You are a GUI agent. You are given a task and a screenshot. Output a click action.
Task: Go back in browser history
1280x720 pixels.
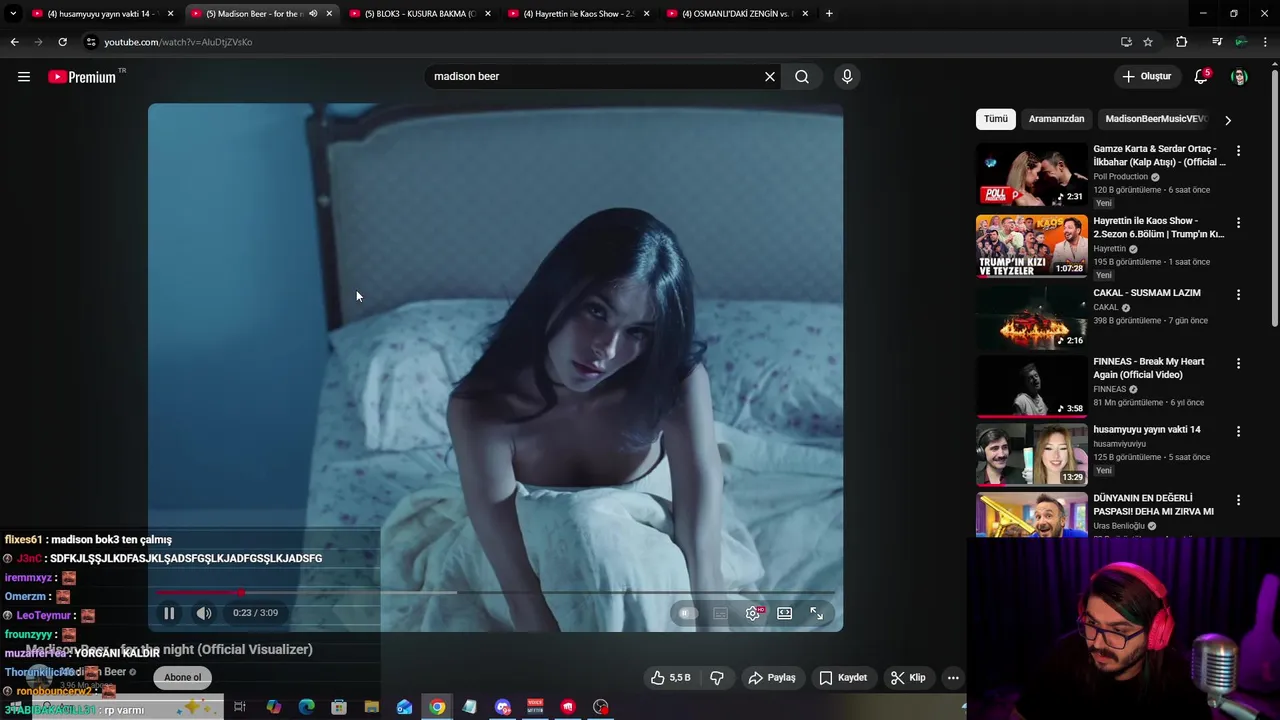(x=14, y=42)
